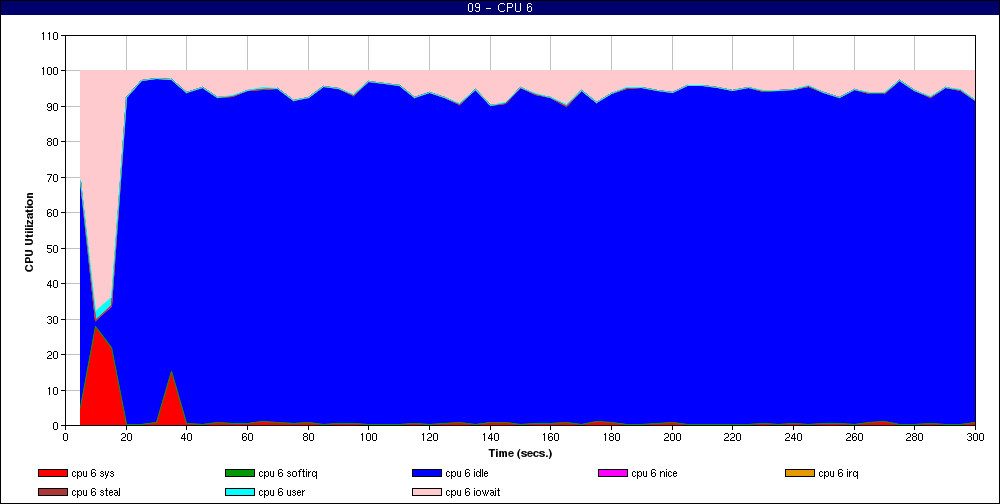The image size is (1000, 504).
Task: Click the magenta cpu 6 nice legend swatch
Action: [612, 473]
